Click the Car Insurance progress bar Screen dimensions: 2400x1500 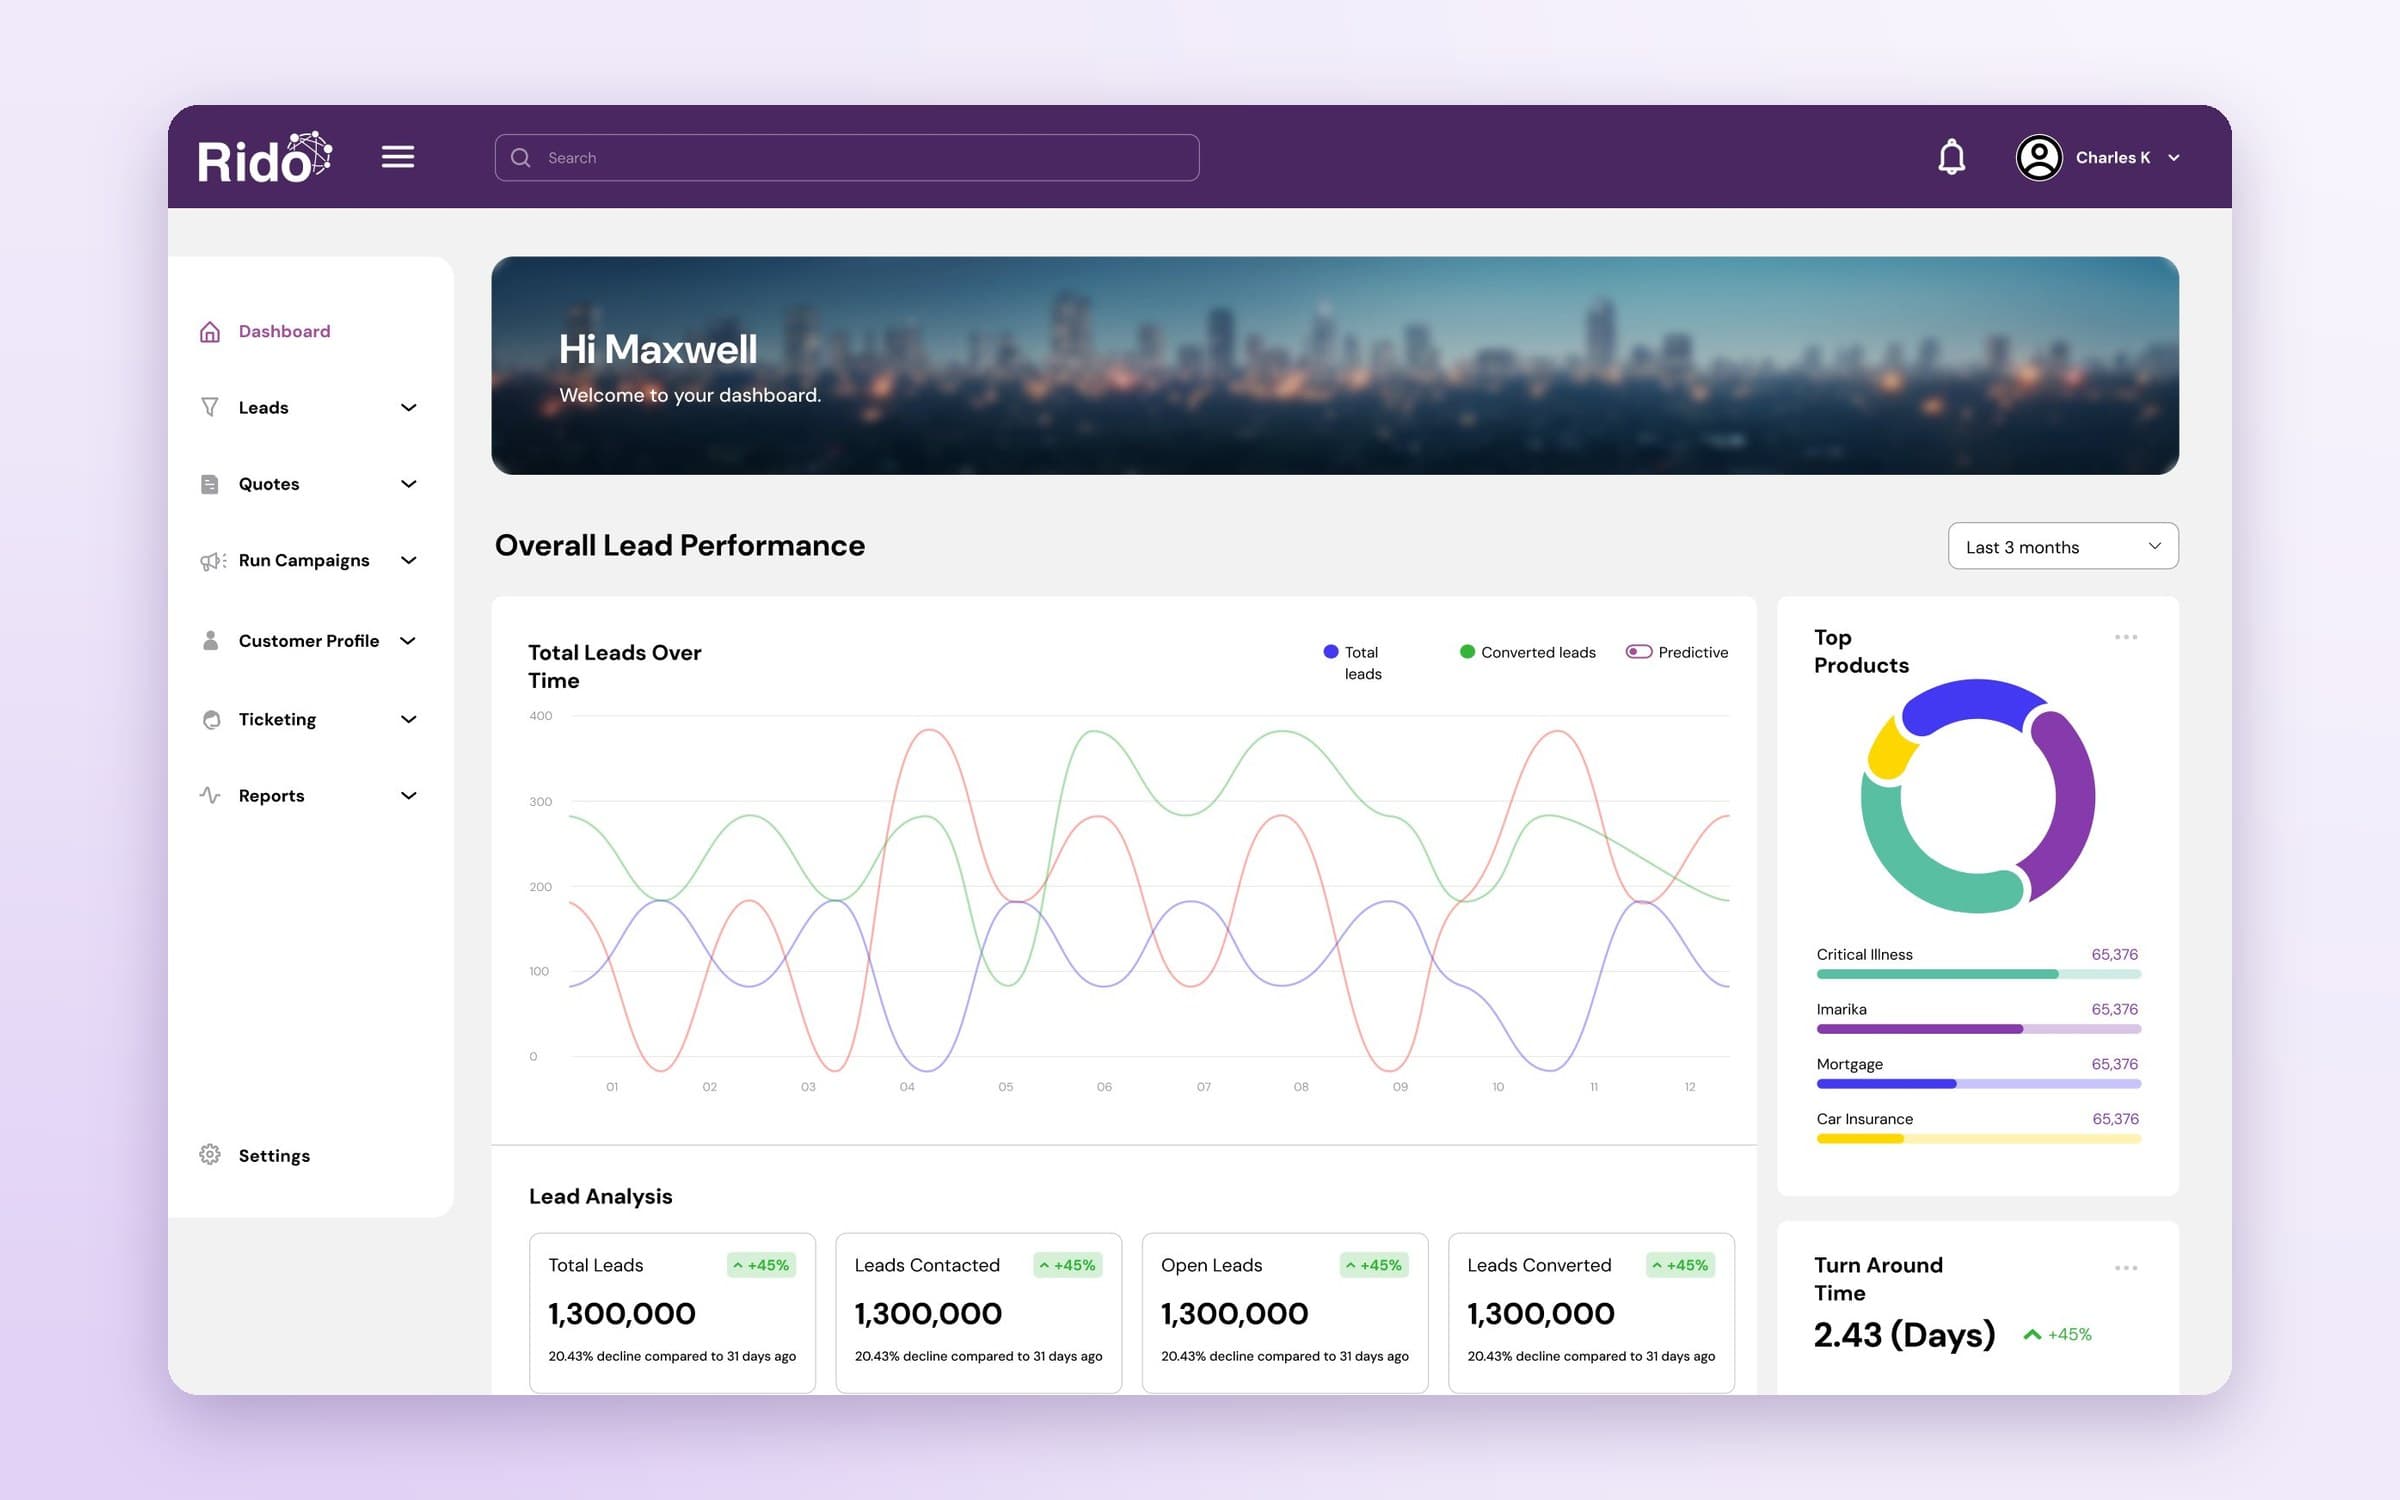(x=1978, y=1139)
